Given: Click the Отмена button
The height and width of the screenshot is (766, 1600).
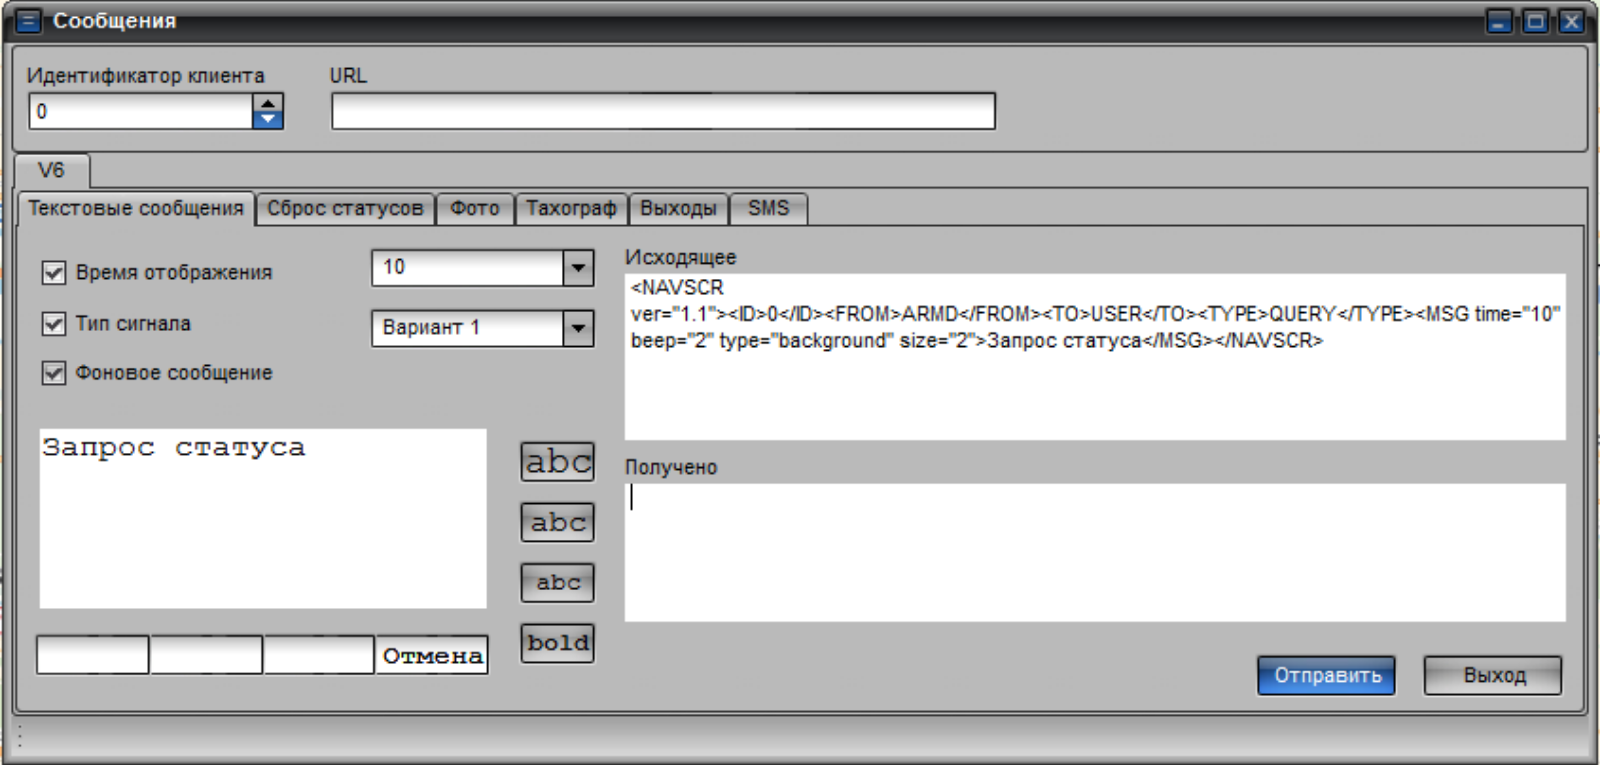Looking at the screenshot, I should click(x=432, y=656).
